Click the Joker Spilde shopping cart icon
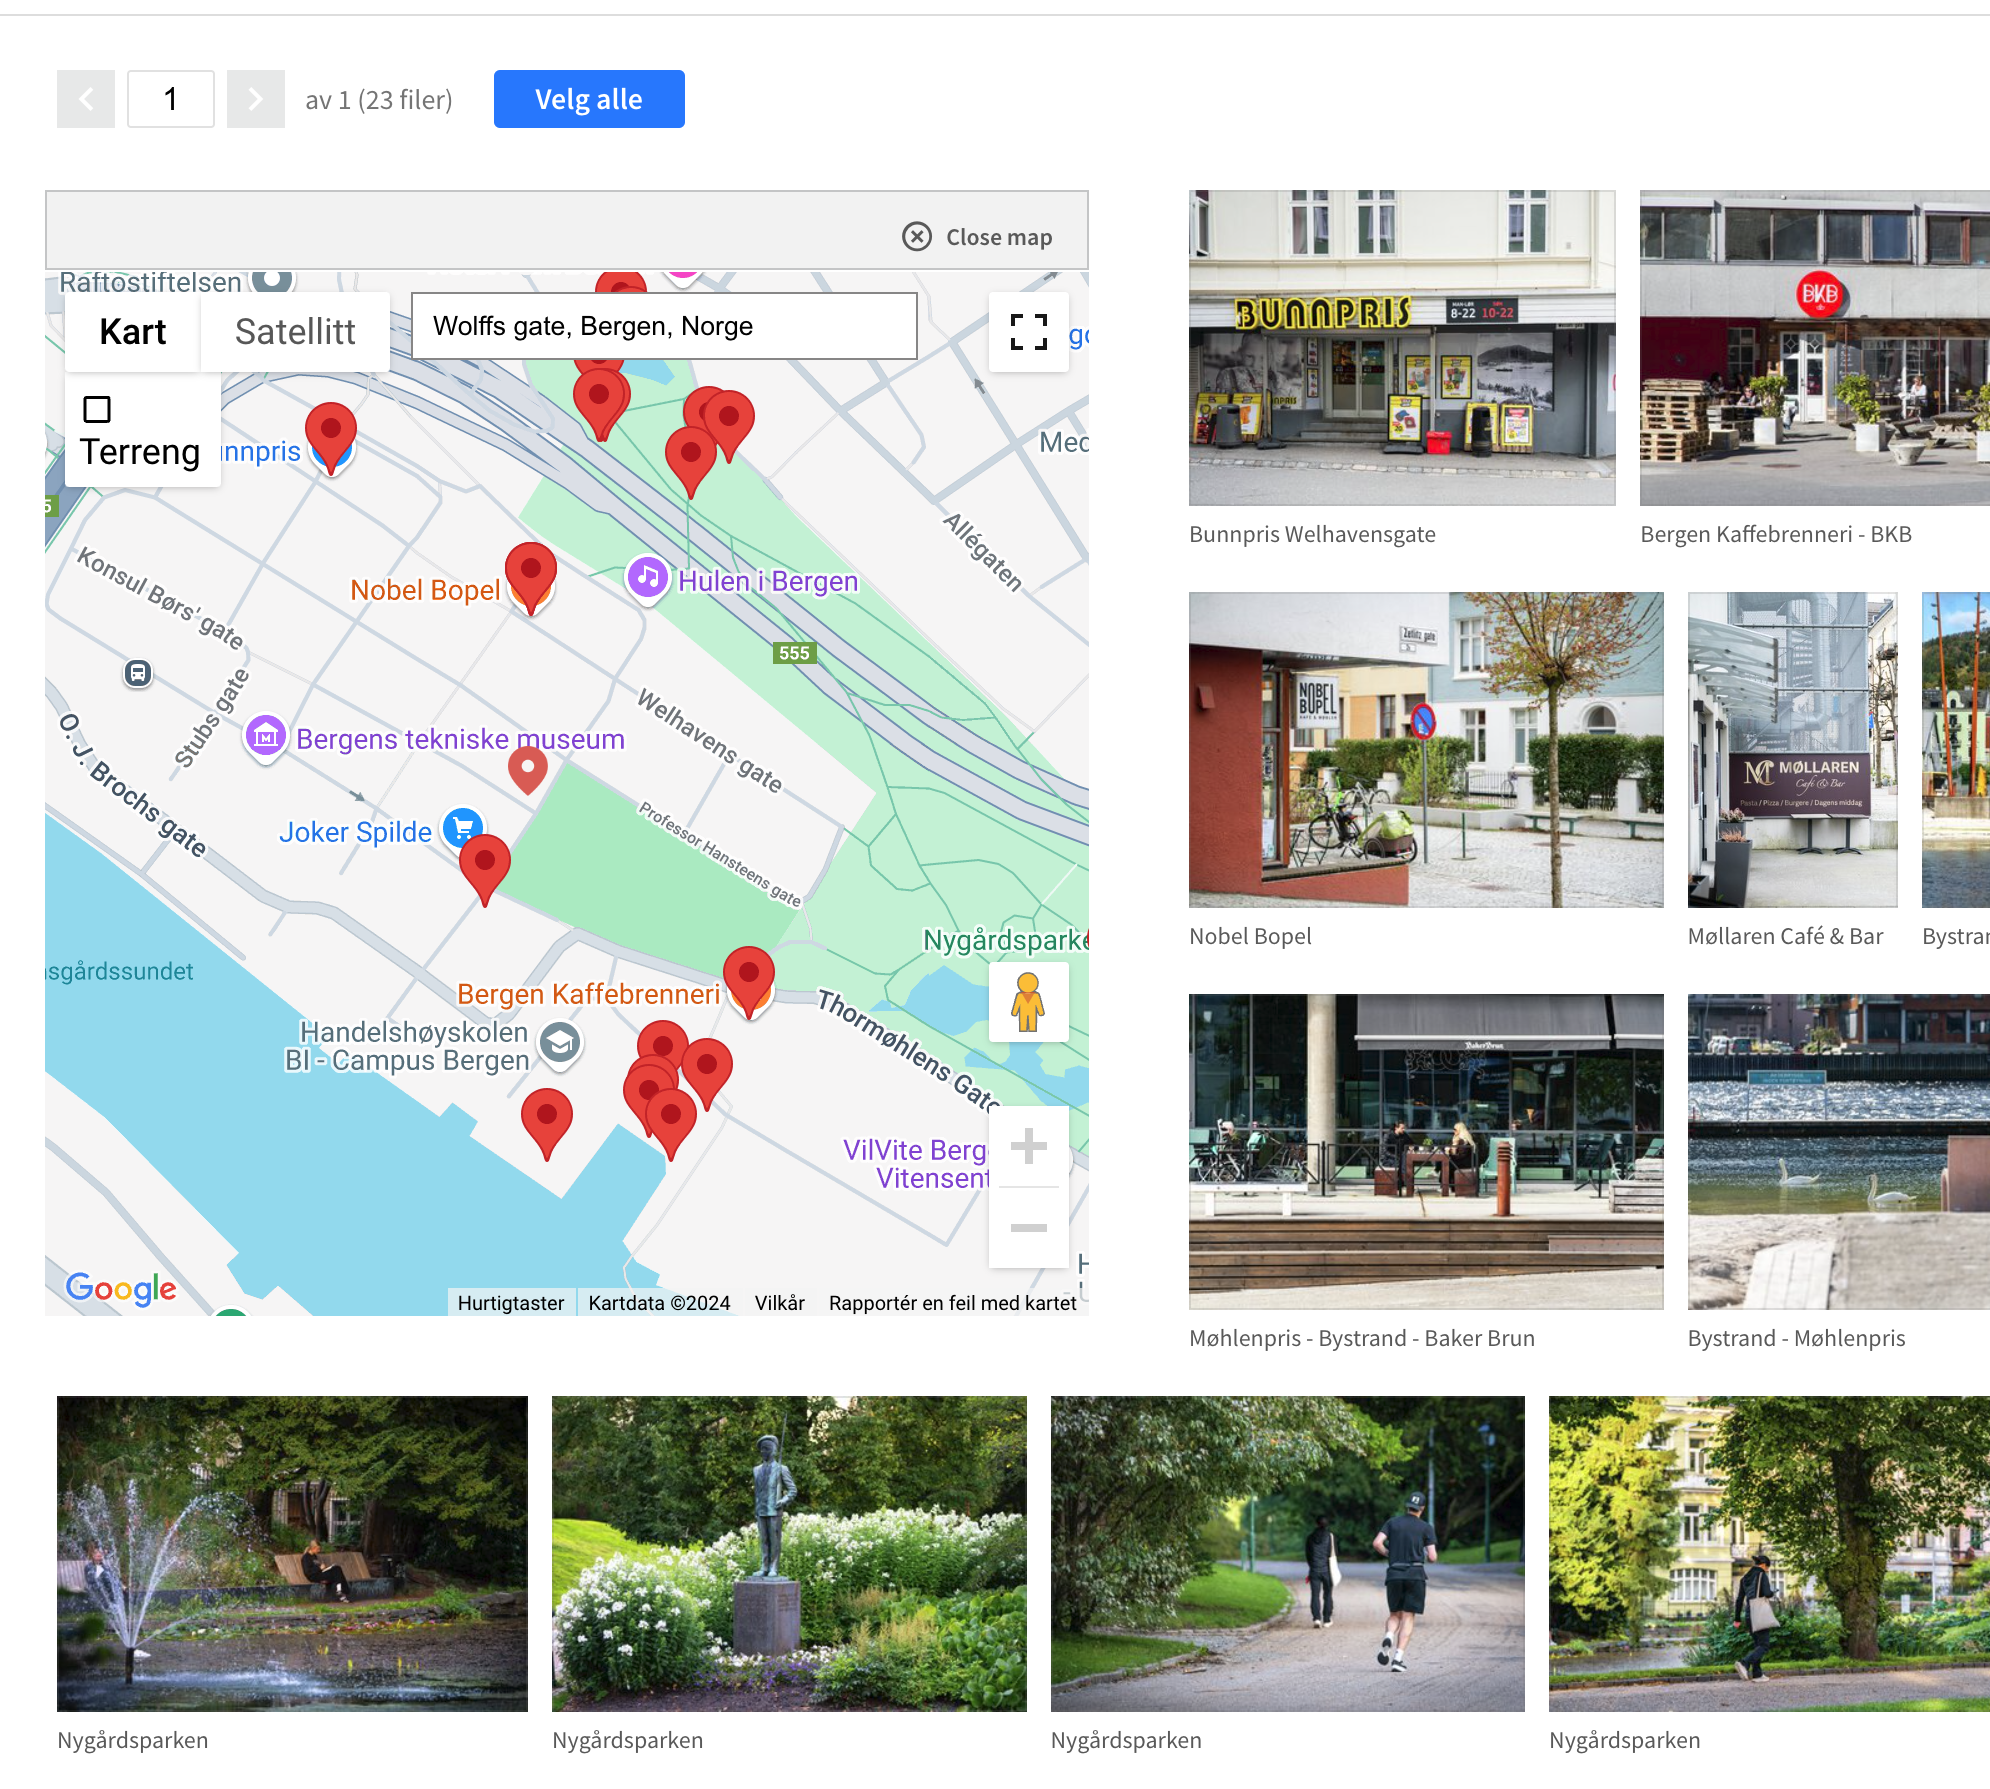 pyautogui.click(x=463, y=827)
